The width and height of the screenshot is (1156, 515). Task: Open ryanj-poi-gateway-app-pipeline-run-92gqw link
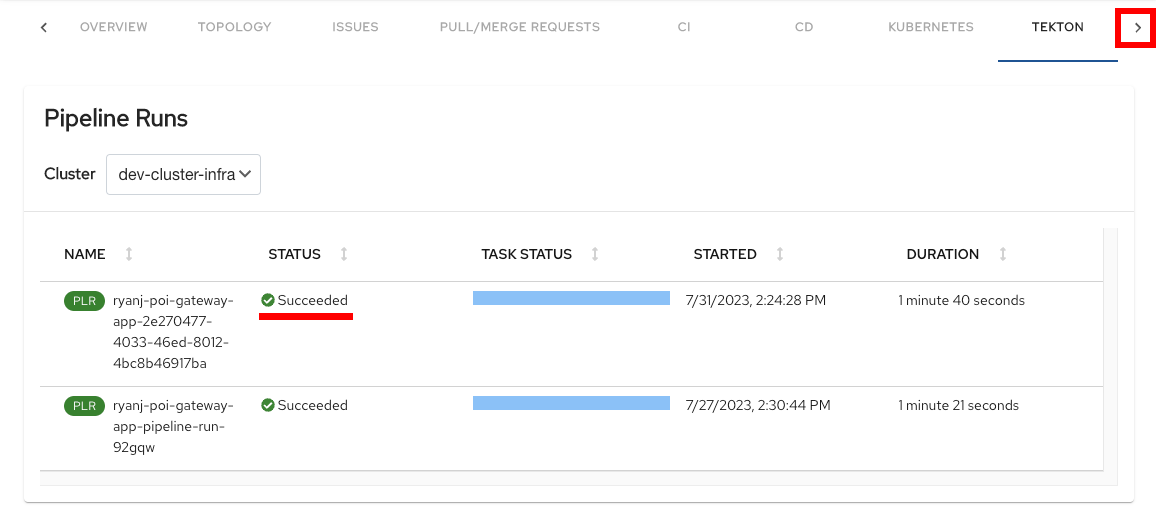[173, 427]
